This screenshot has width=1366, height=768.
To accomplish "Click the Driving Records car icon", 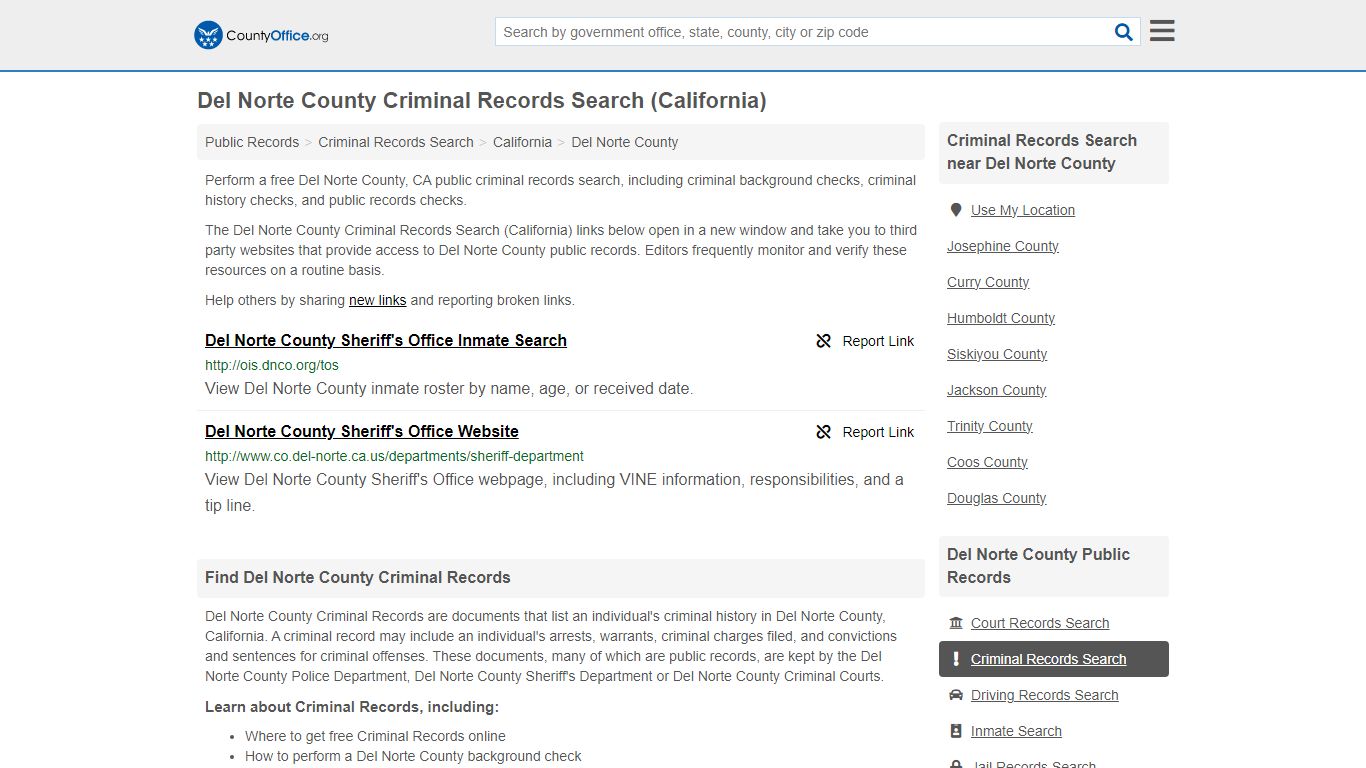I will [x=956, y=695].
